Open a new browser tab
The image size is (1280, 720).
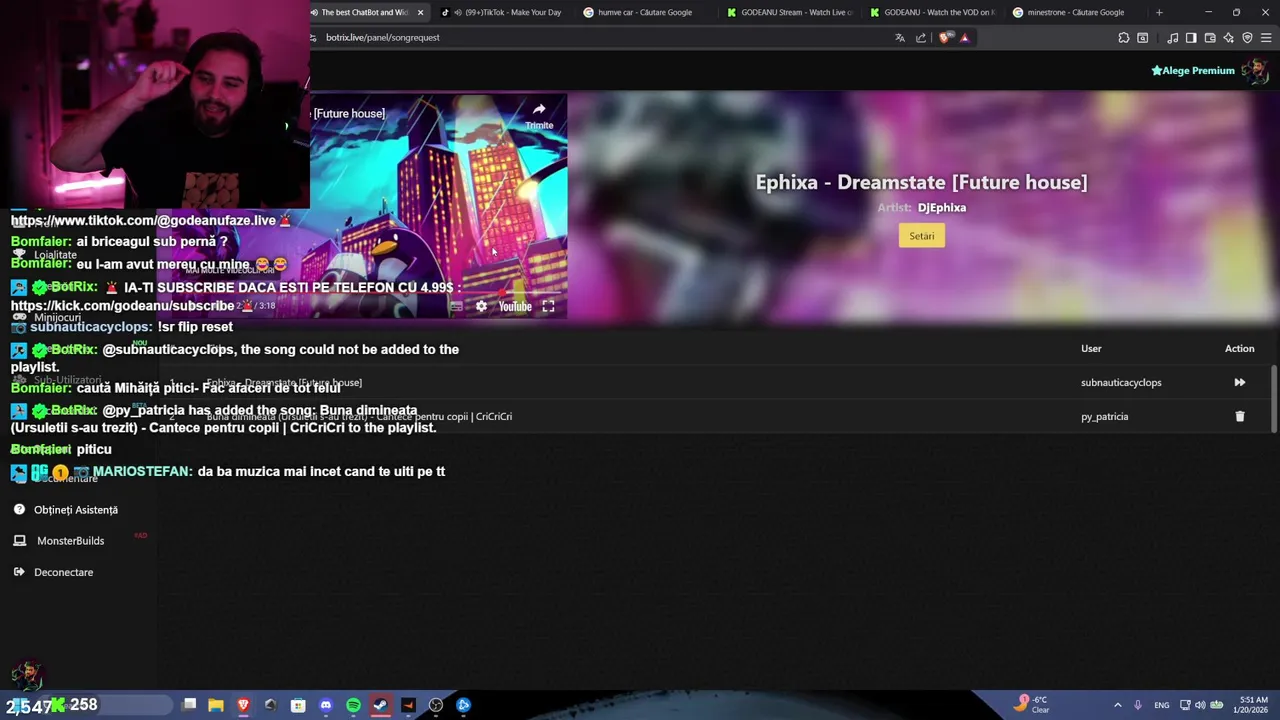(1159, 12)
